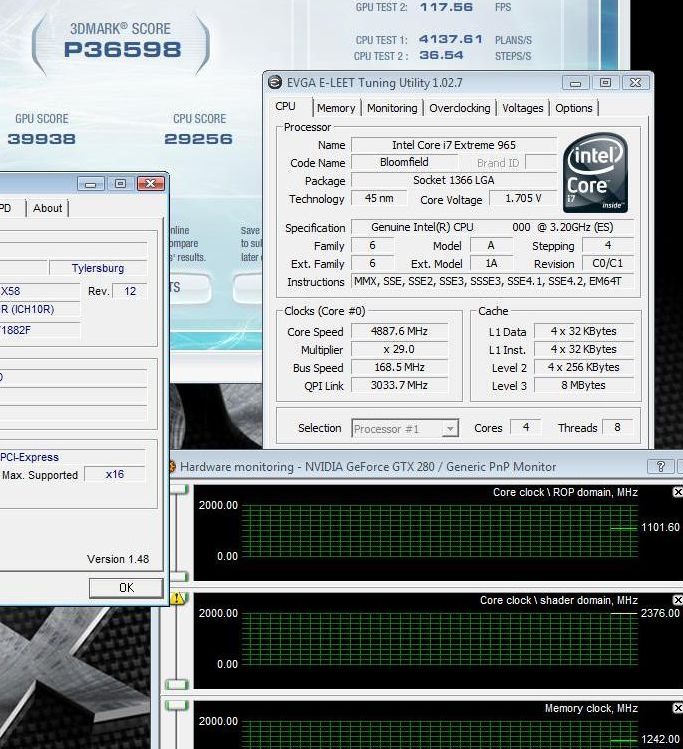
Task: Close the Memory clock graph
Action: point(678,708)
